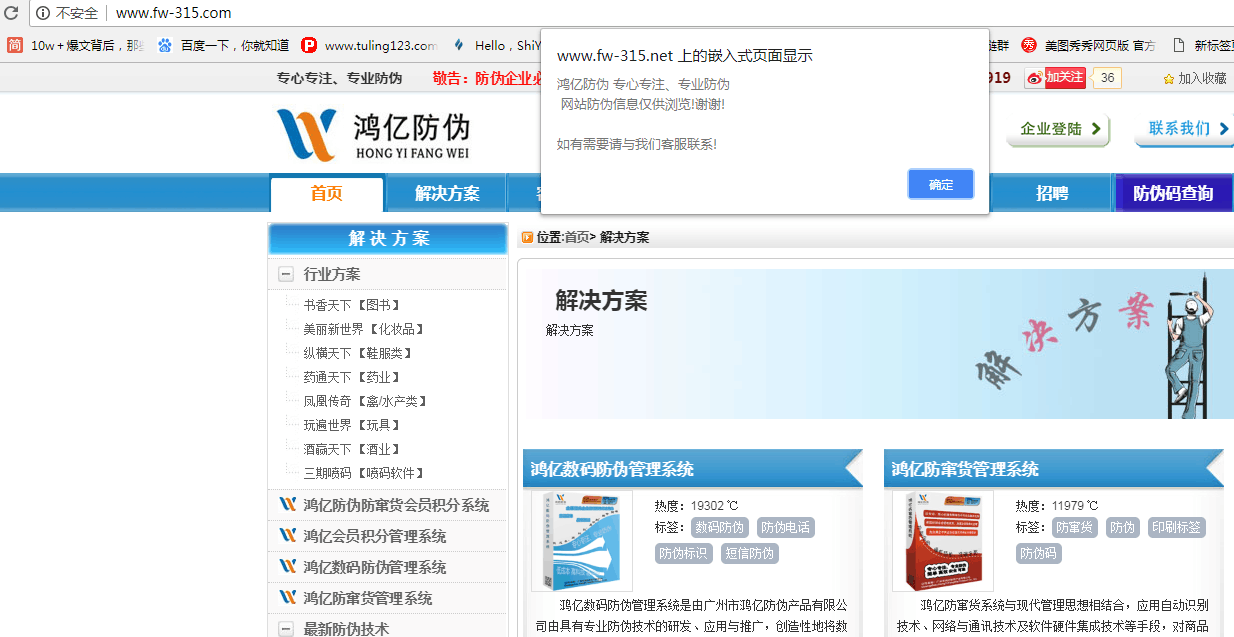Click the Weibo 加关注 icon

pos(1034,77)
